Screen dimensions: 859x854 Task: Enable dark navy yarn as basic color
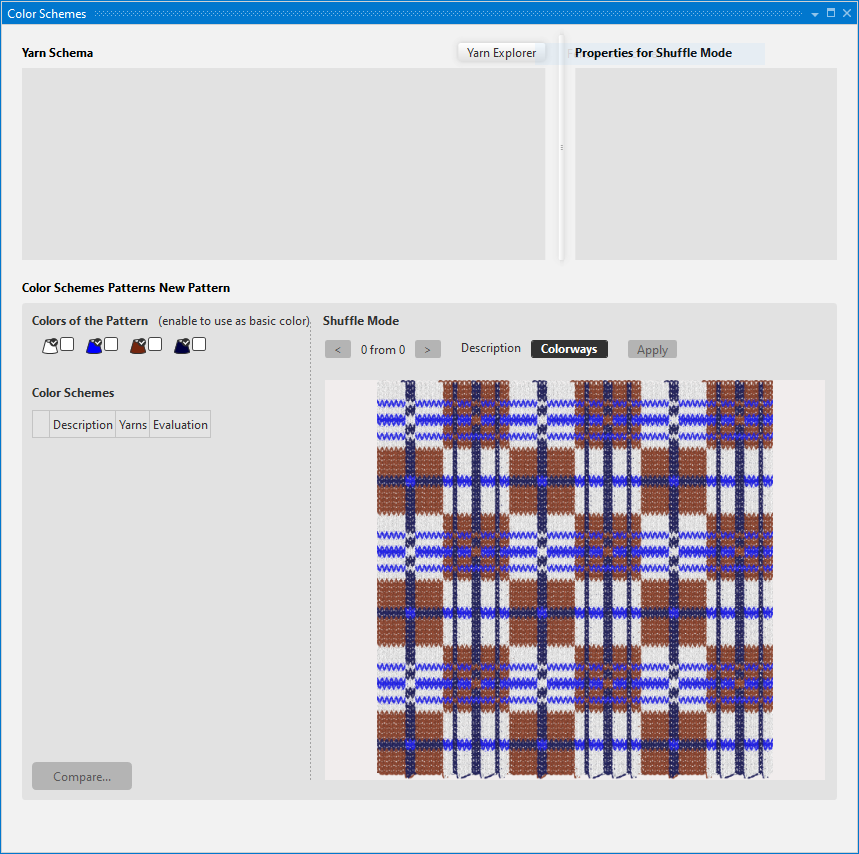(199, 344)
